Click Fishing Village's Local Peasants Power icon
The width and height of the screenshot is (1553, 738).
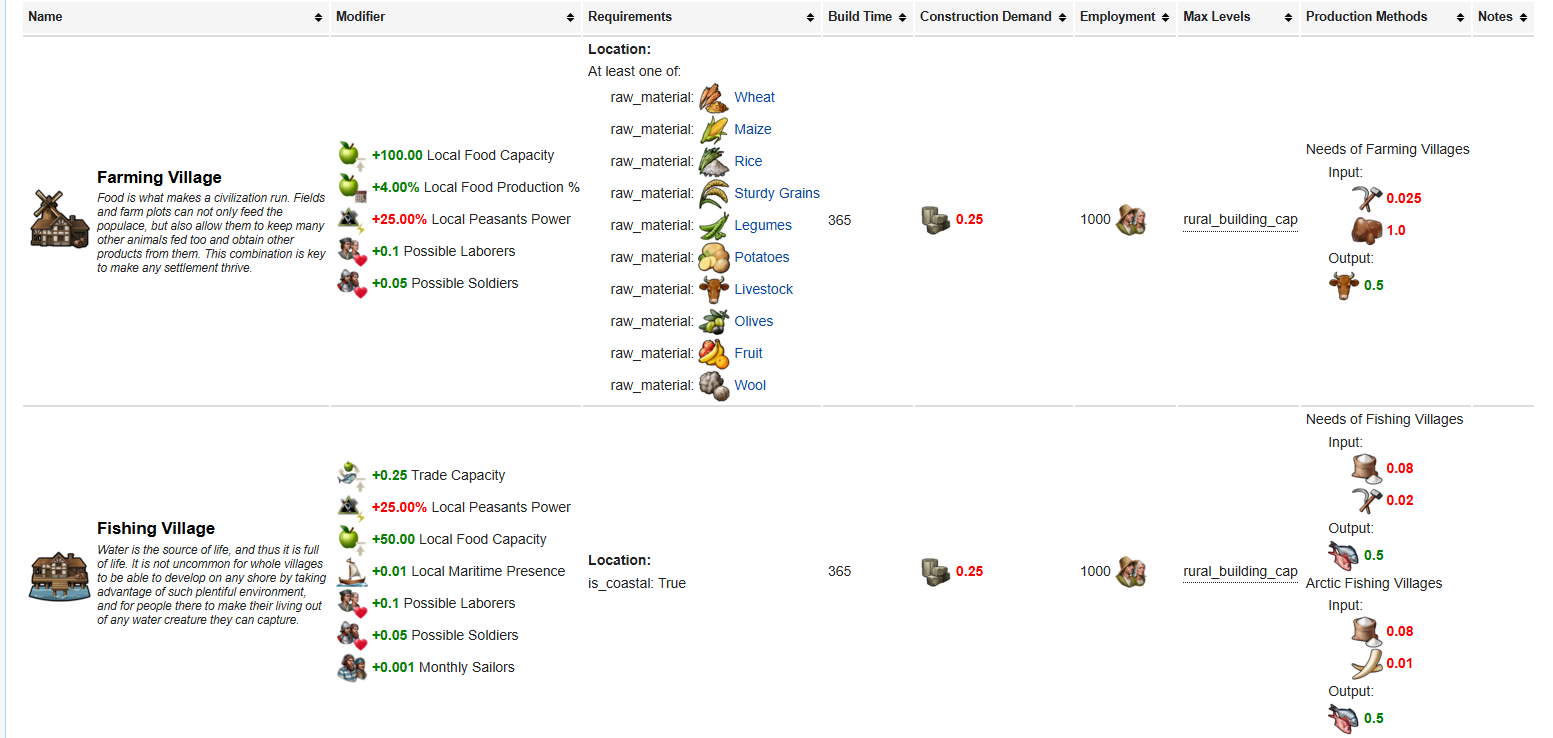(352, 507)
